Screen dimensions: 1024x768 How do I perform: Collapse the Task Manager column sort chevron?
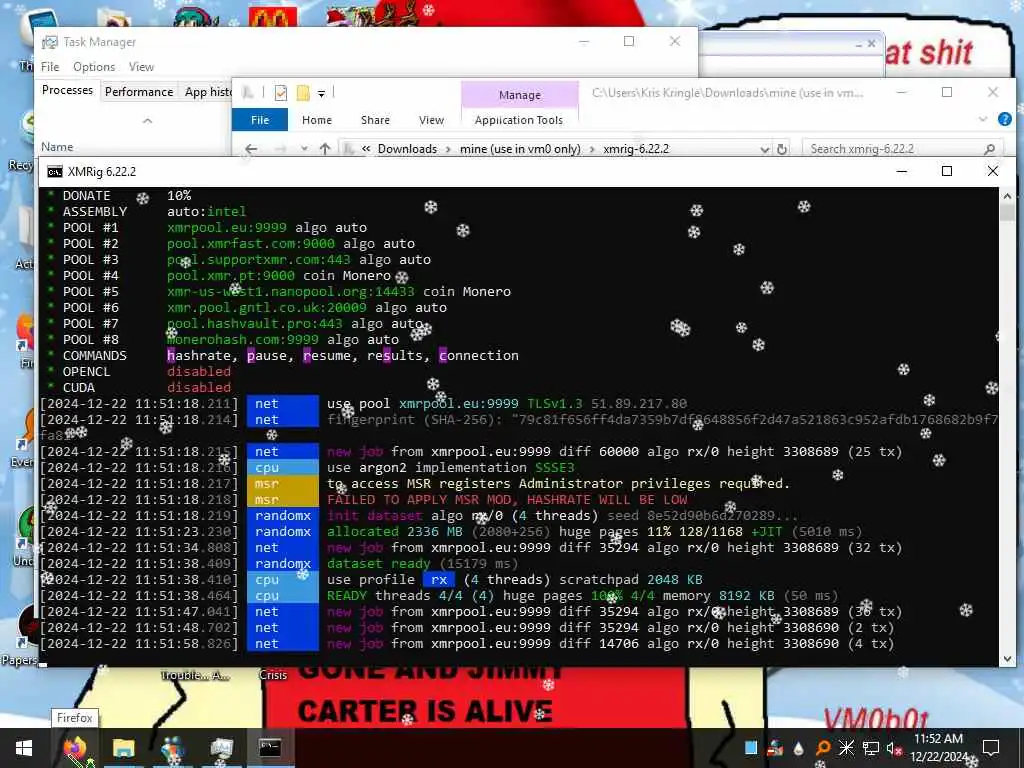pos(148,121)
